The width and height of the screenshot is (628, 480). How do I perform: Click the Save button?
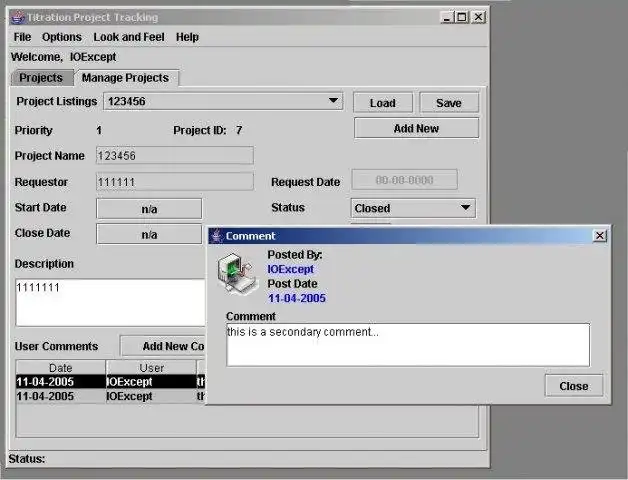pyautogui.click(x=449, y=103)
